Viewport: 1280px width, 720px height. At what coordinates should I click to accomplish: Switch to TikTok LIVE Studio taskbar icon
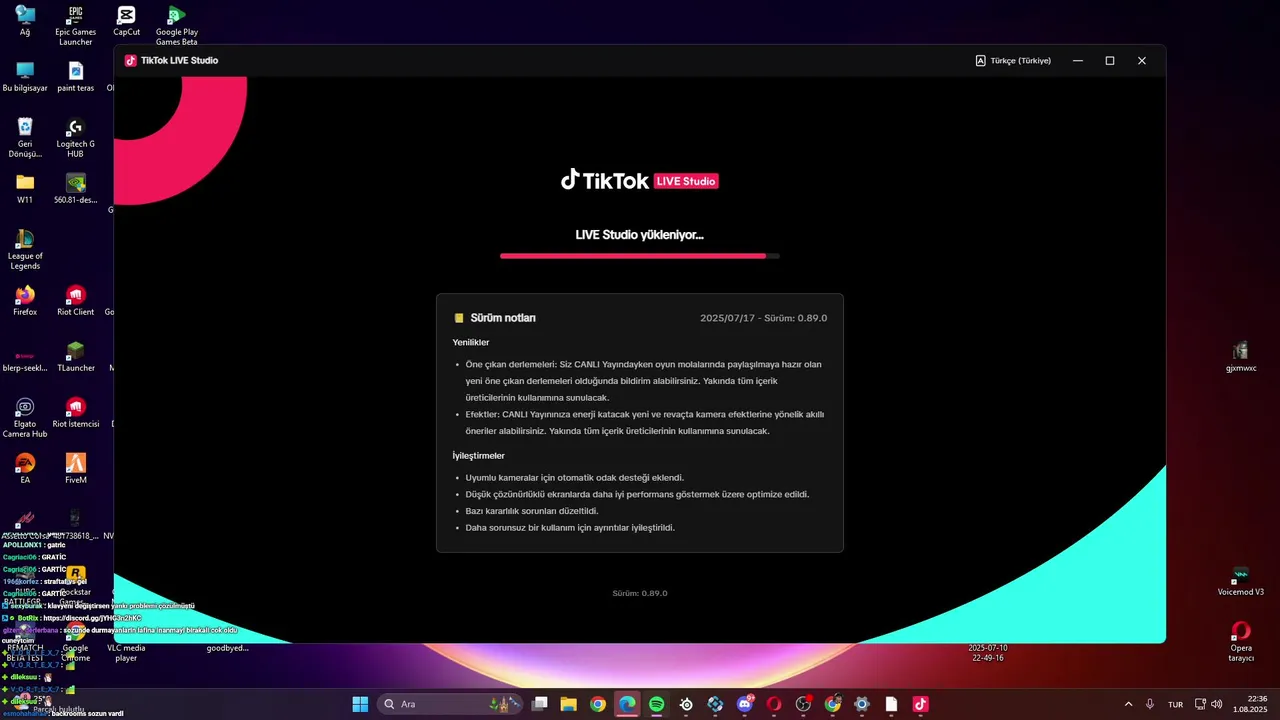point(921,704)
